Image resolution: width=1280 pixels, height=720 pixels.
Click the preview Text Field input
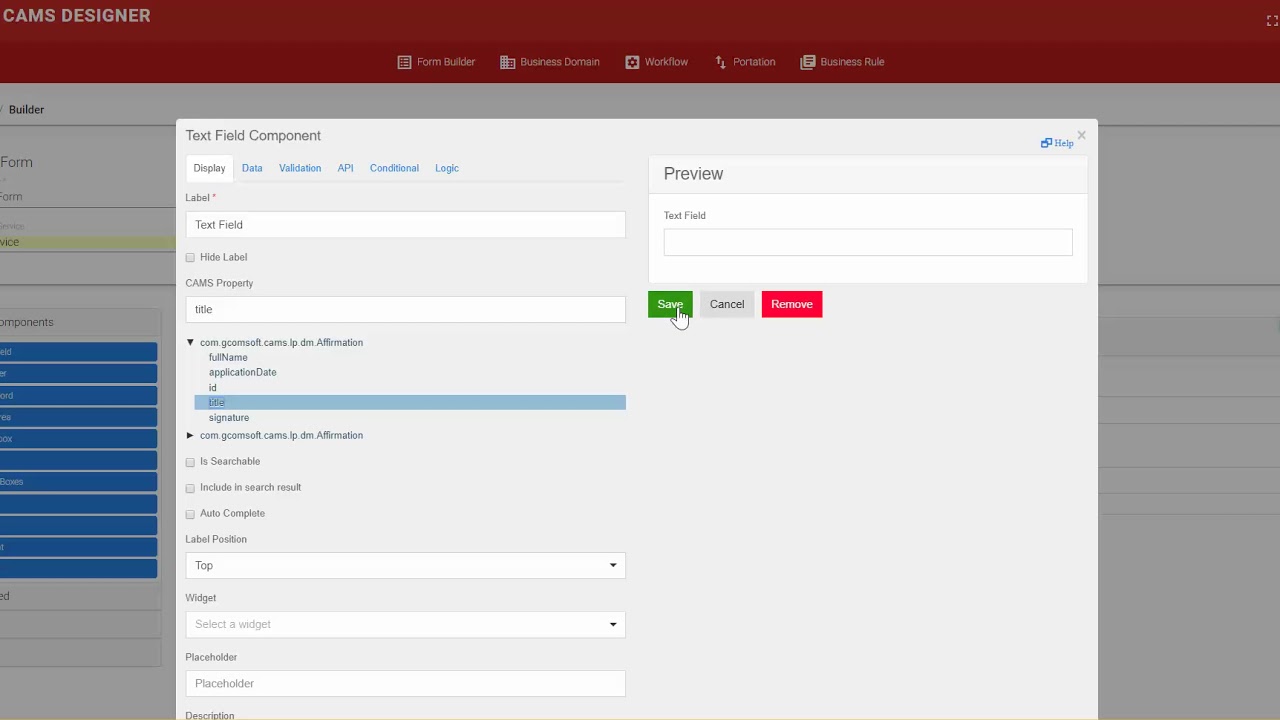click(x=868, y=242)
